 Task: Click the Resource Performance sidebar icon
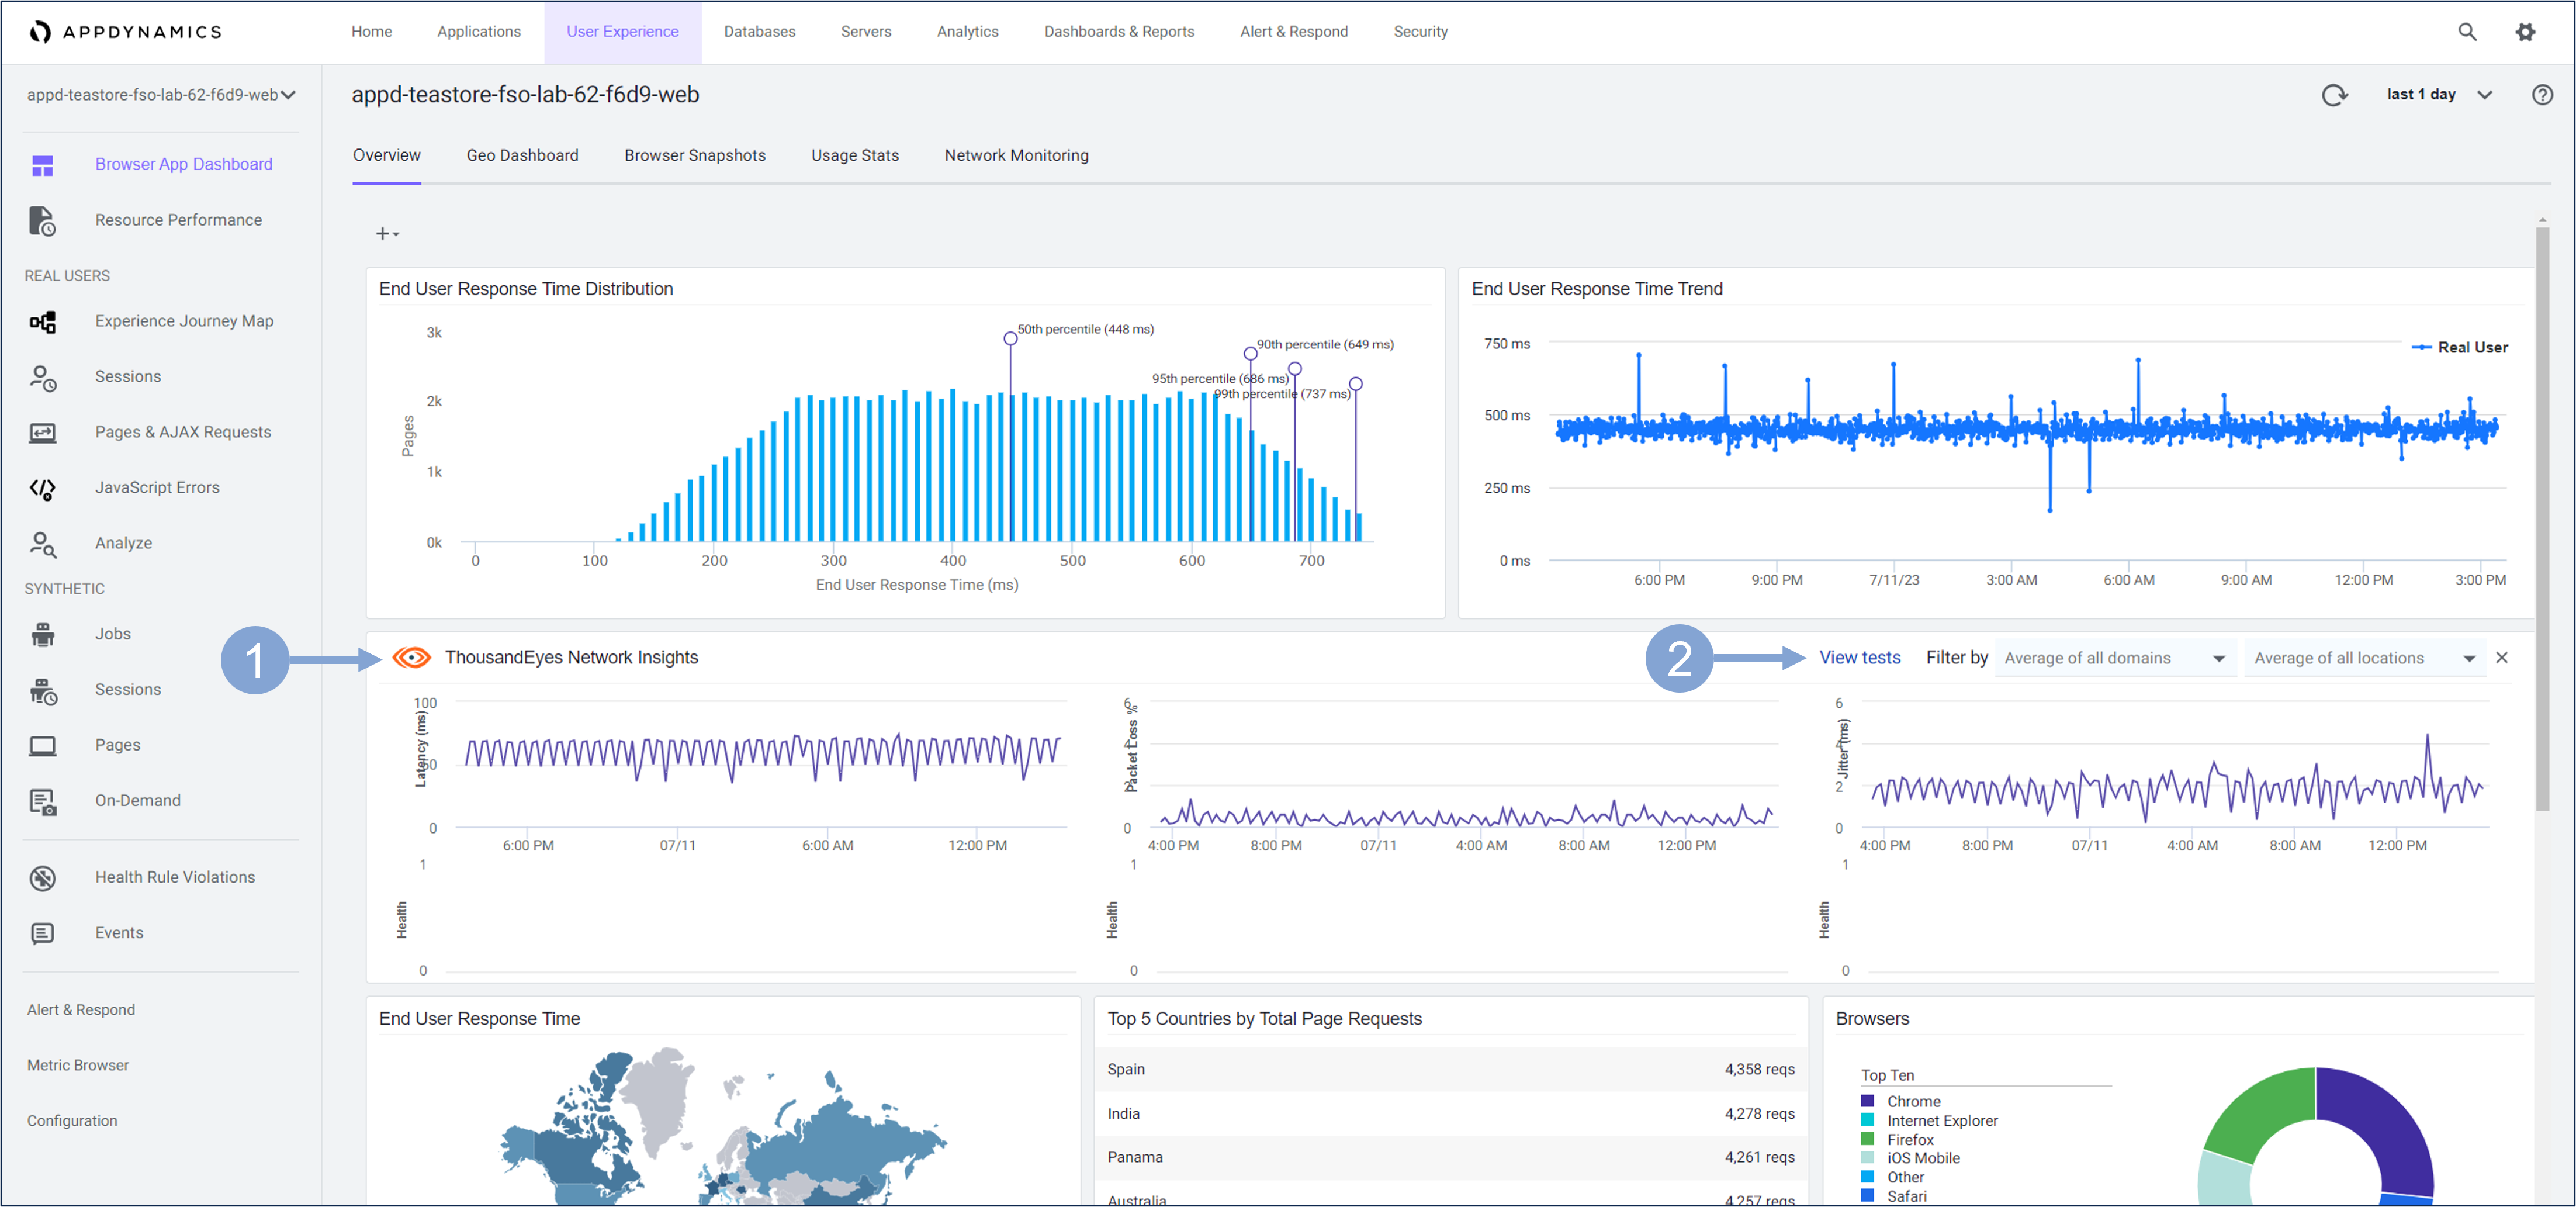[42, 221]
